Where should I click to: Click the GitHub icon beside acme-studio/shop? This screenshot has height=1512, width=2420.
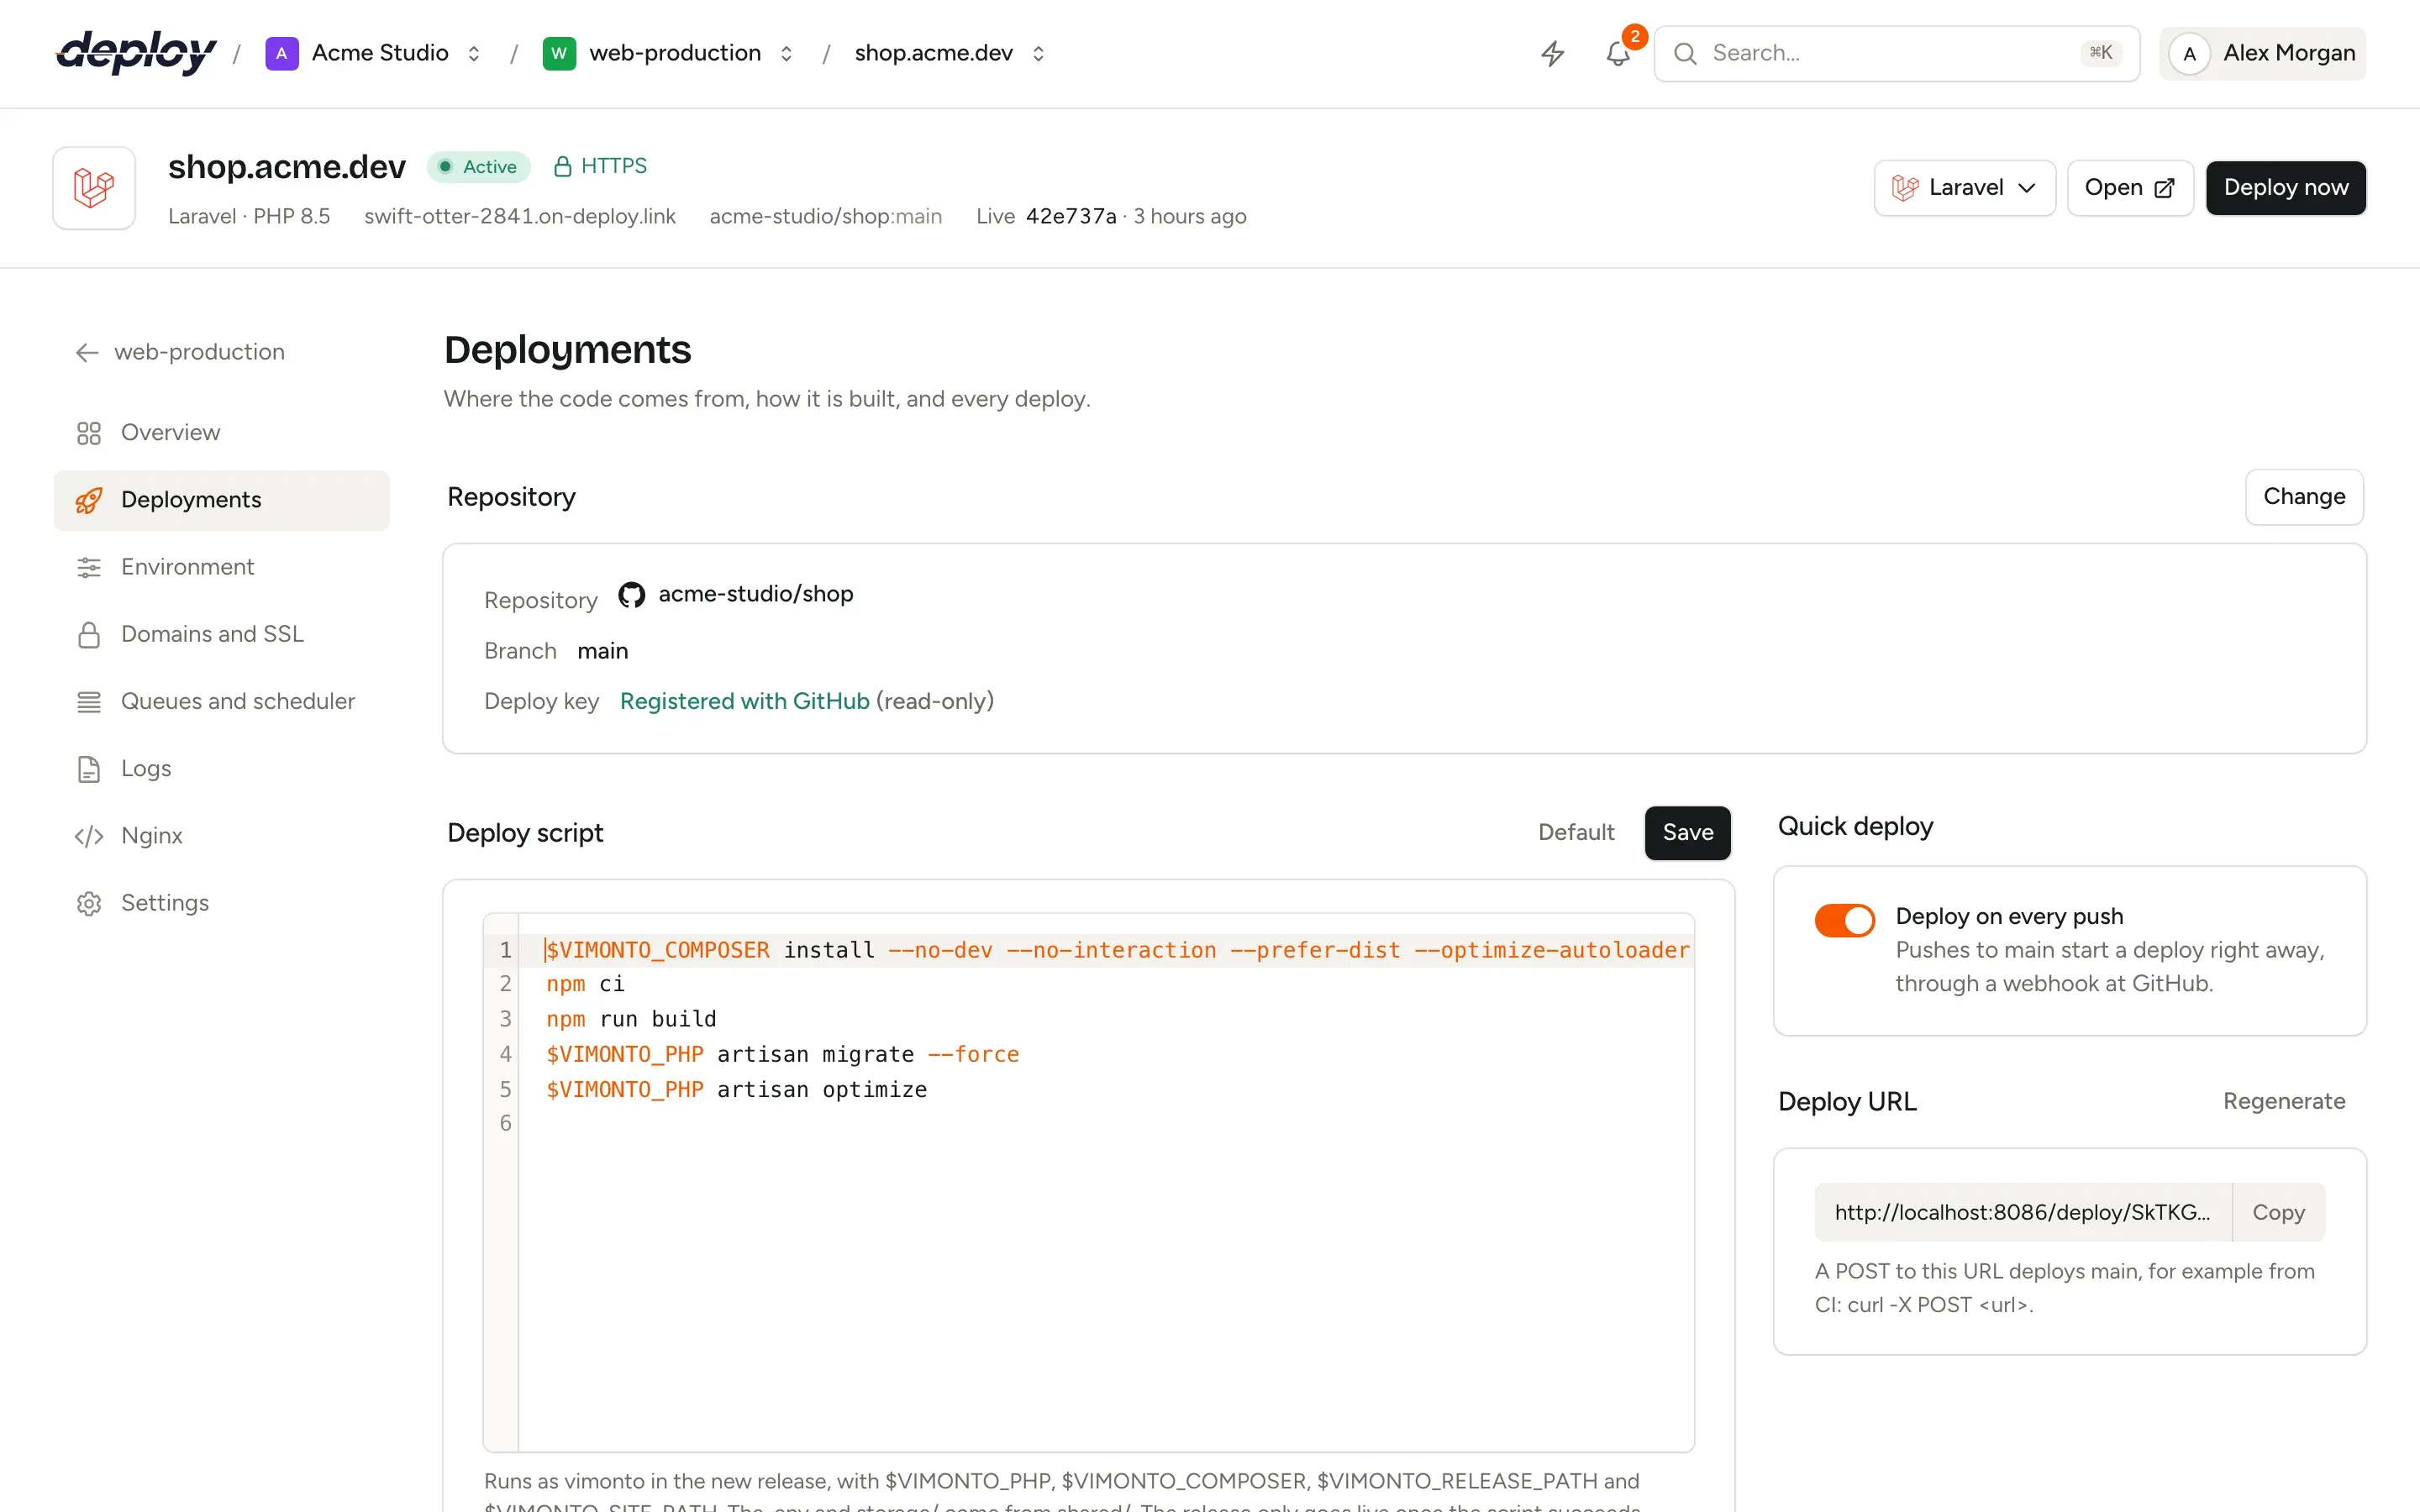[x=631, y=595]
